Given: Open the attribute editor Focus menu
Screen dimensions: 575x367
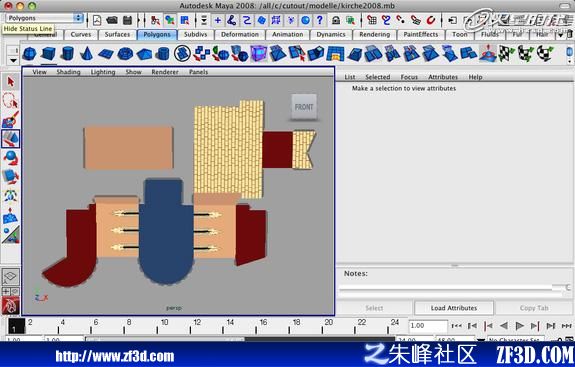Looking at the screenshot, I should pos(409,77).
